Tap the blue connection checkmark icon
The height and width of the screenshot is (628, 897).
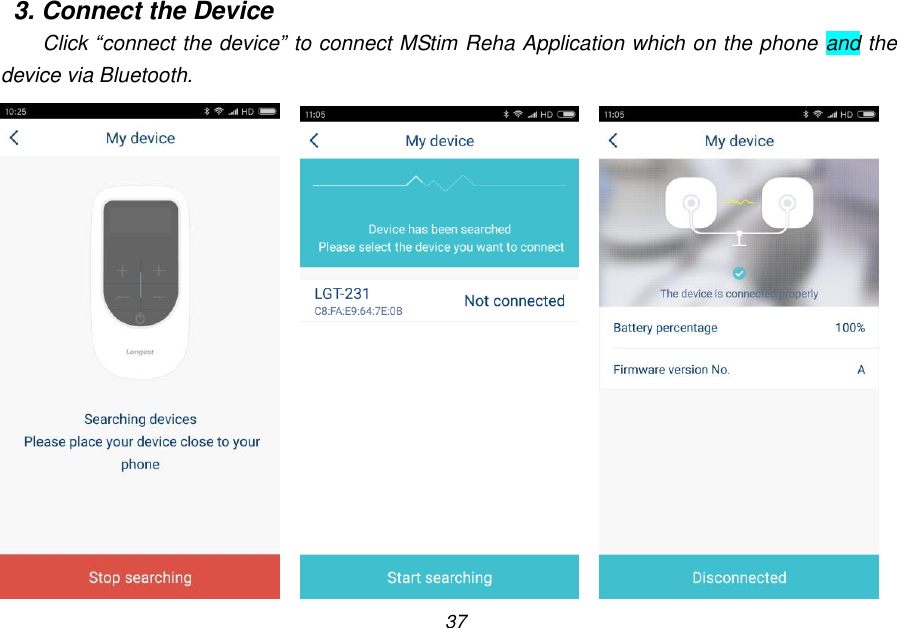pos(738,272)
